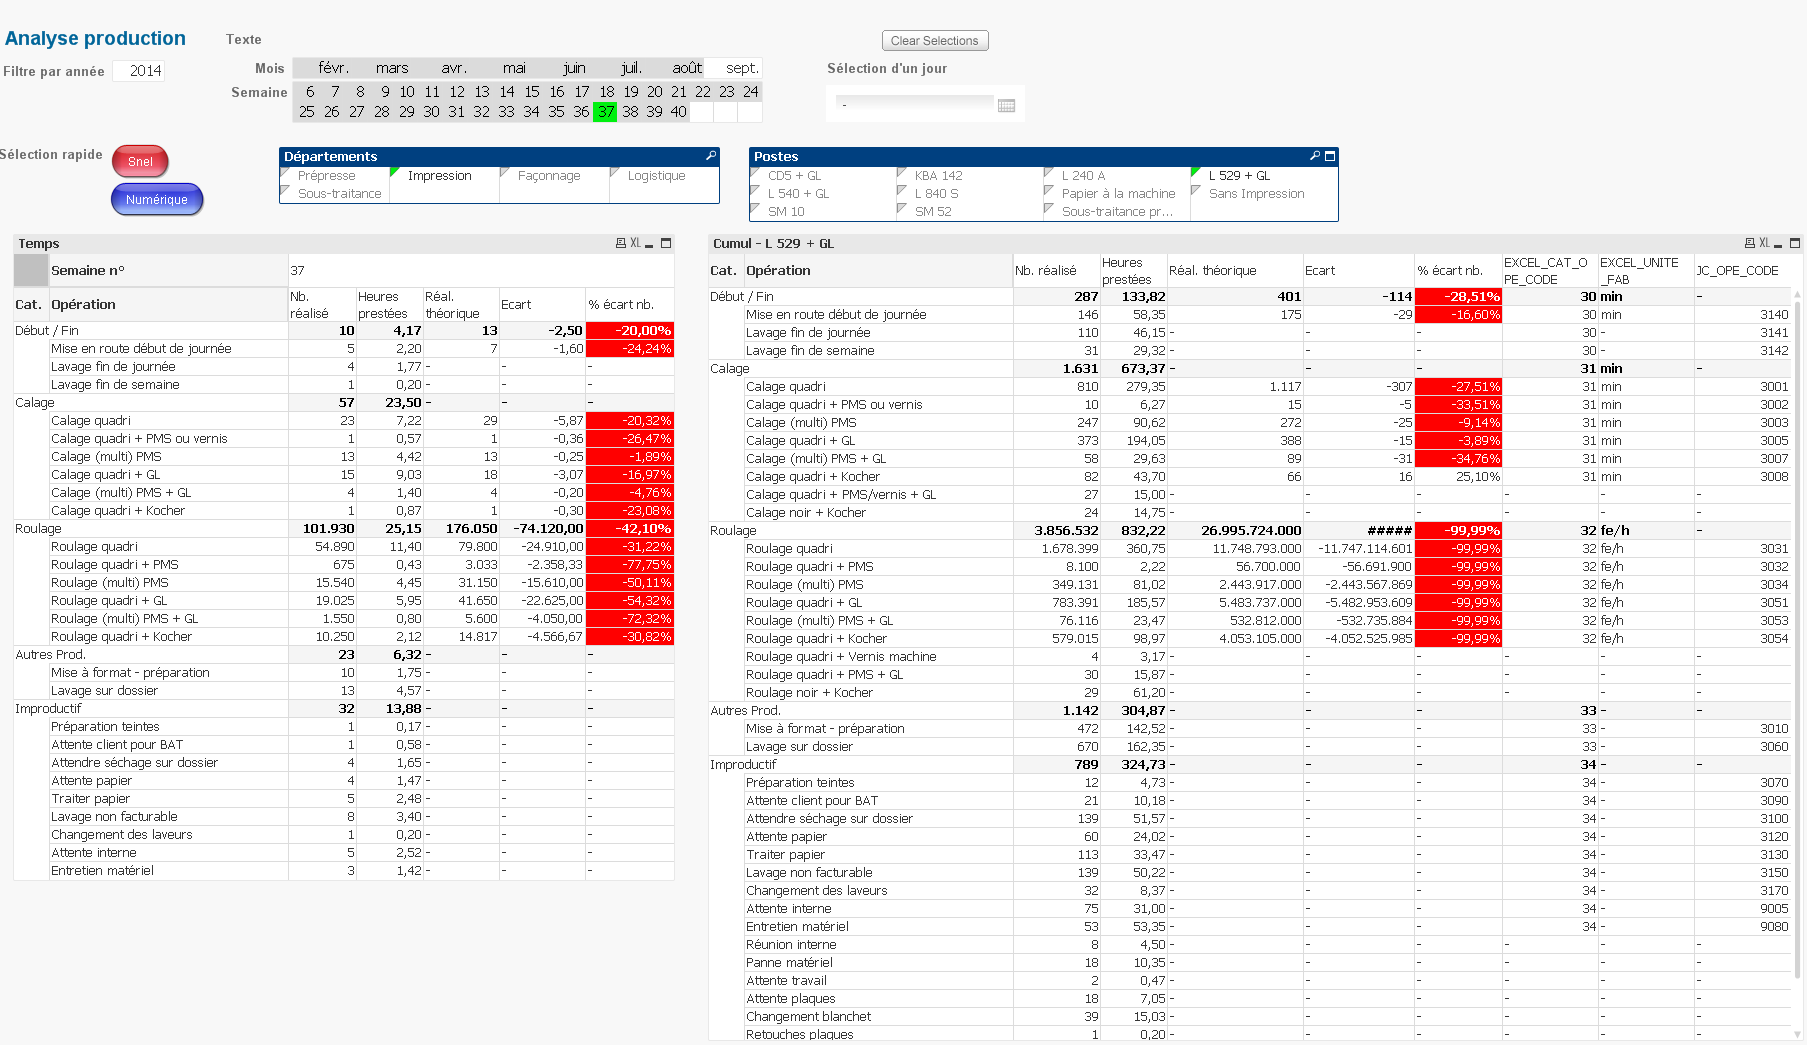
Task: Select month mai in Mois filter
Action: [514, 69]
